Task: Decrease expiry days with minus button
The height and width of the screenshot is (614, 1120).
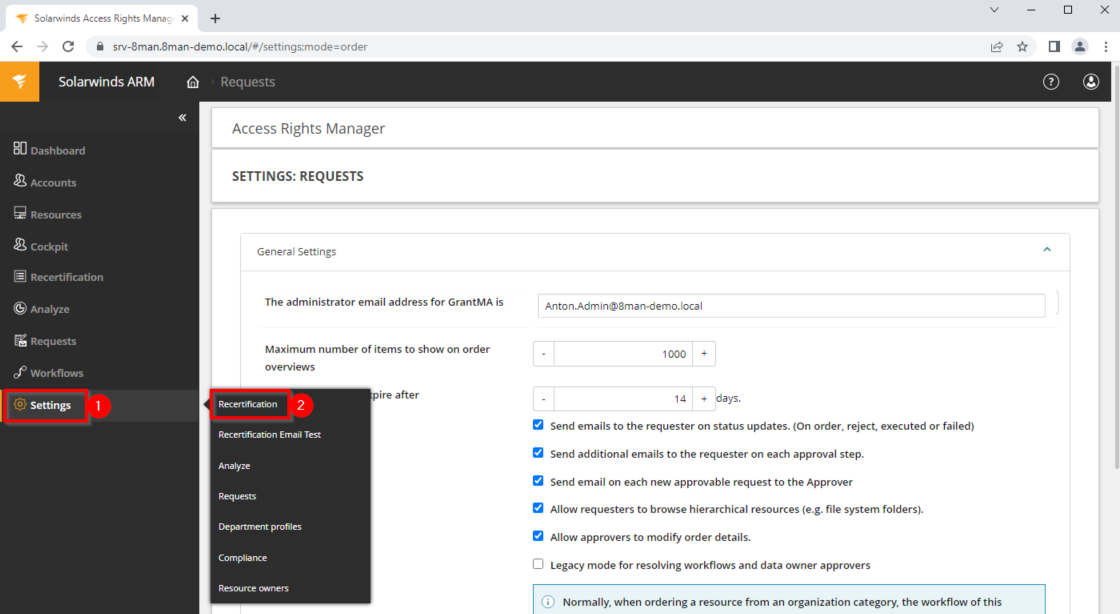Action: tap(543, 399)
